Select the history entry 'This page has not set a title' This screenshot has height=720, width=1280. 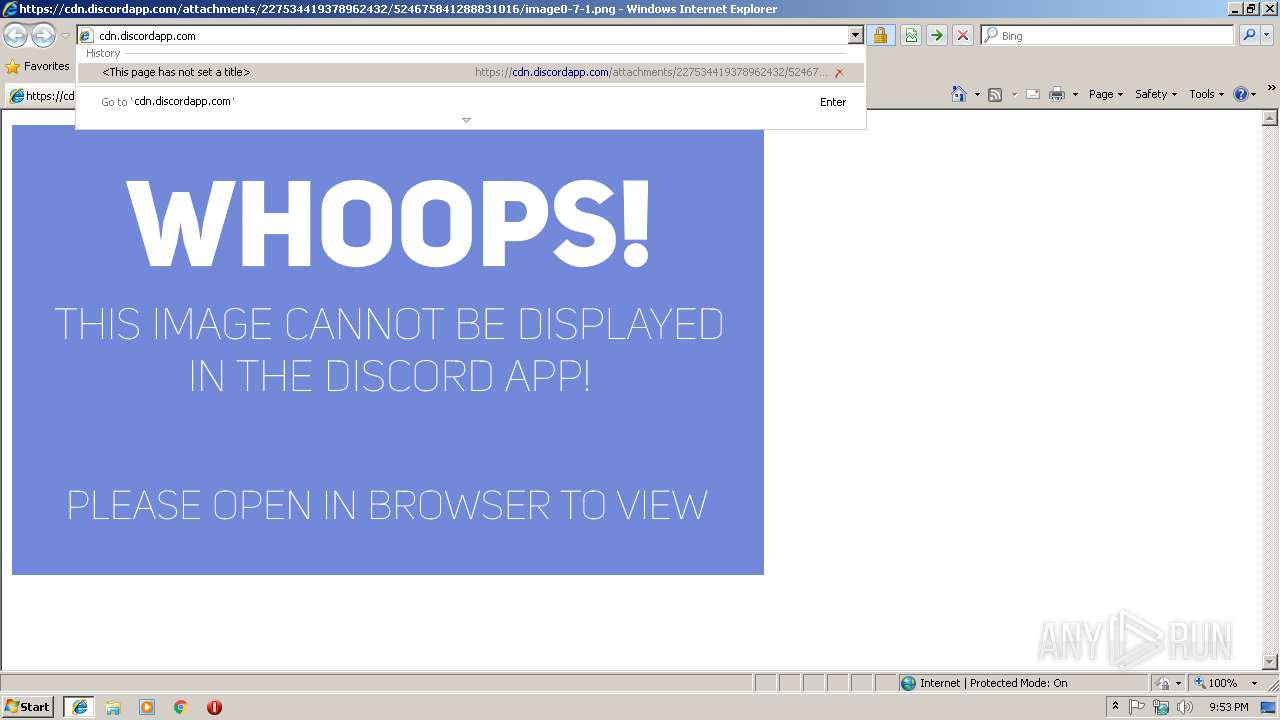coord(470,72)
